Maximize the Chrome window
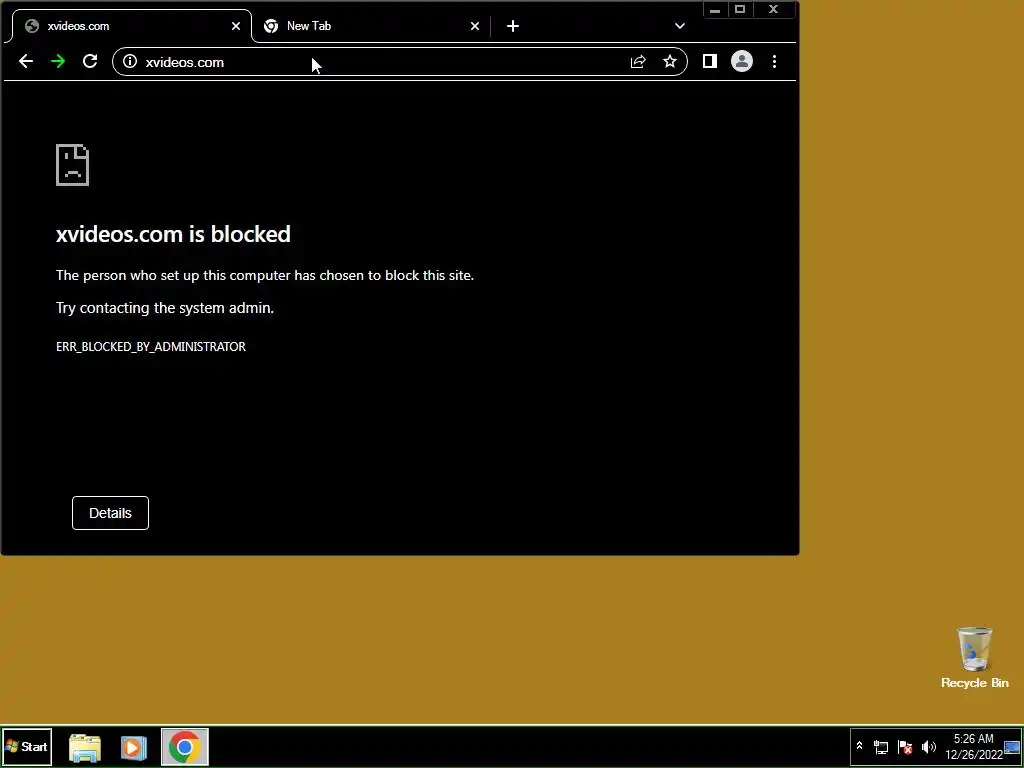This screenshot has height=768, width=1024. click(x=740, y=10)
